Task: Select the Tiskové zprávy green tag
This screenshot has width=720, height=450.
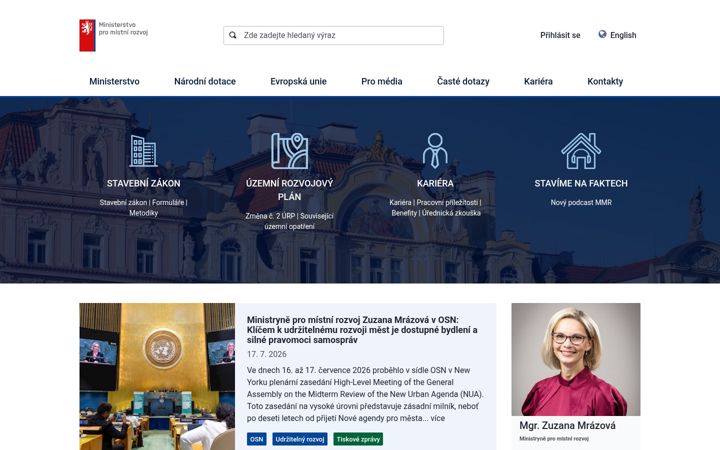Action: click(358, 439)
